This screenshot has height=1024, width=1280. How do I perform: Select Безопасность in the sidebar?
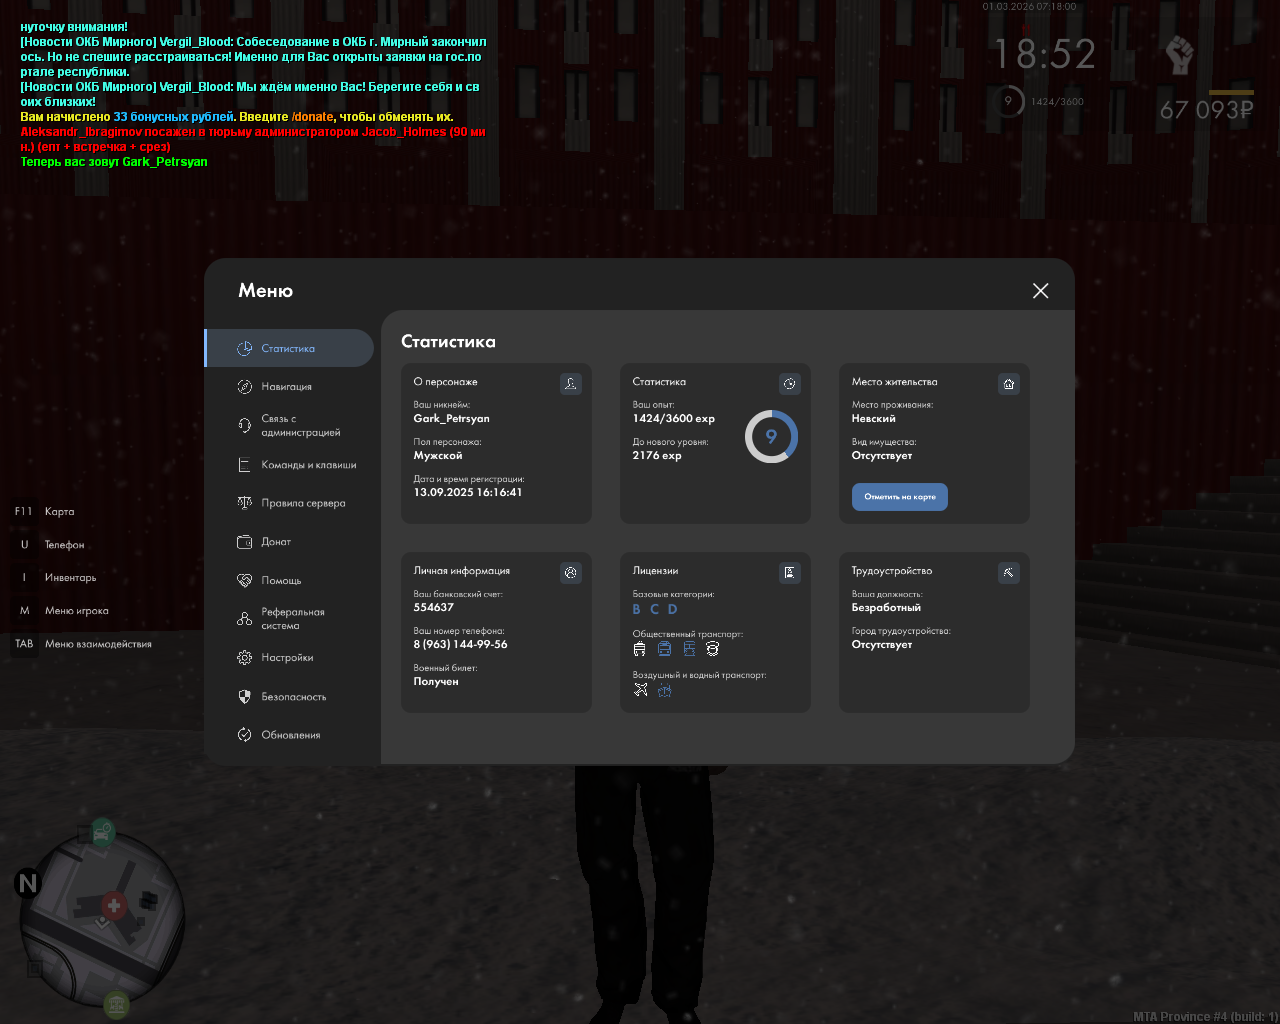(x=293, y=697)
